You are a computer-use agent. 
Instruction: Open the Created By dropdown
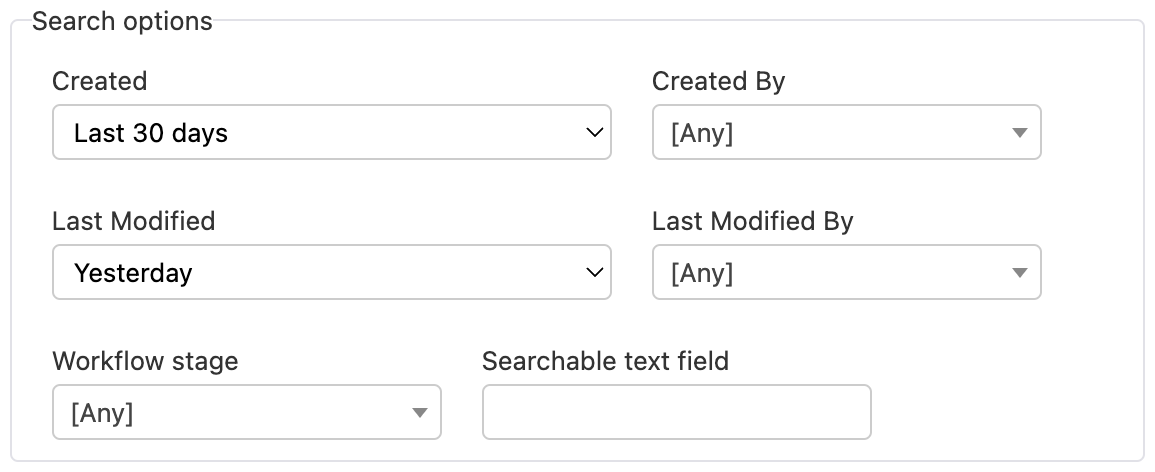[846, 133]
